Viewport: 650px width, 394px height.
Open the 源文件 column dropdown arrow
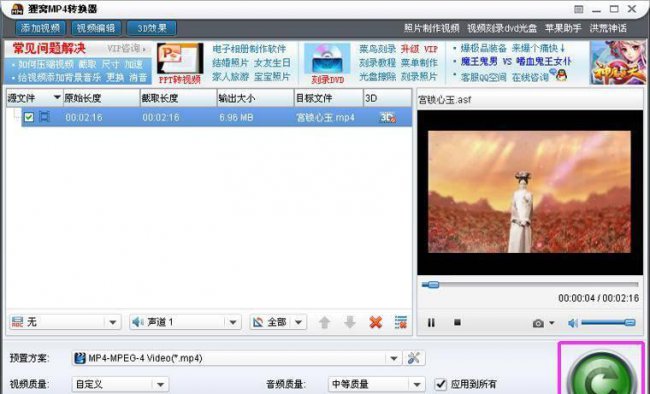[x=57, y=98]
